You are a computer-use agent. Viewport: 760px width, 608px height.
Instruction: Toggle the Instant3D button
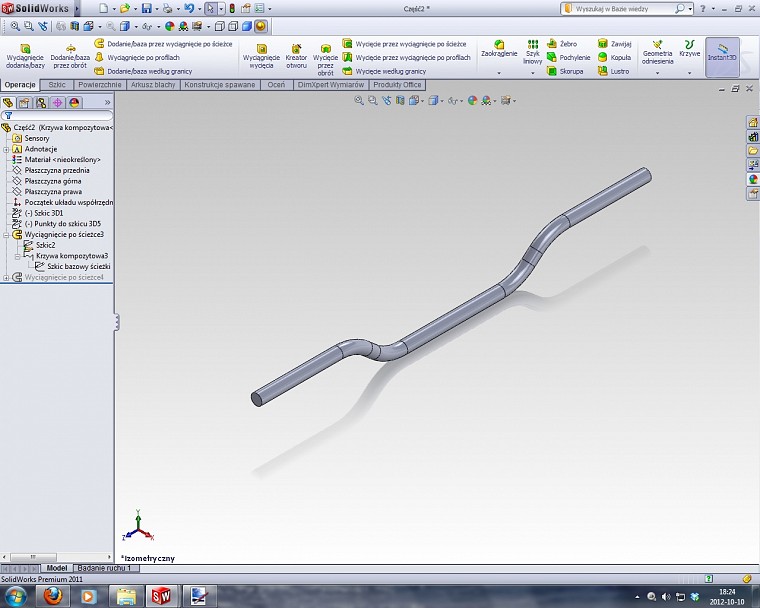coord(722,57)
